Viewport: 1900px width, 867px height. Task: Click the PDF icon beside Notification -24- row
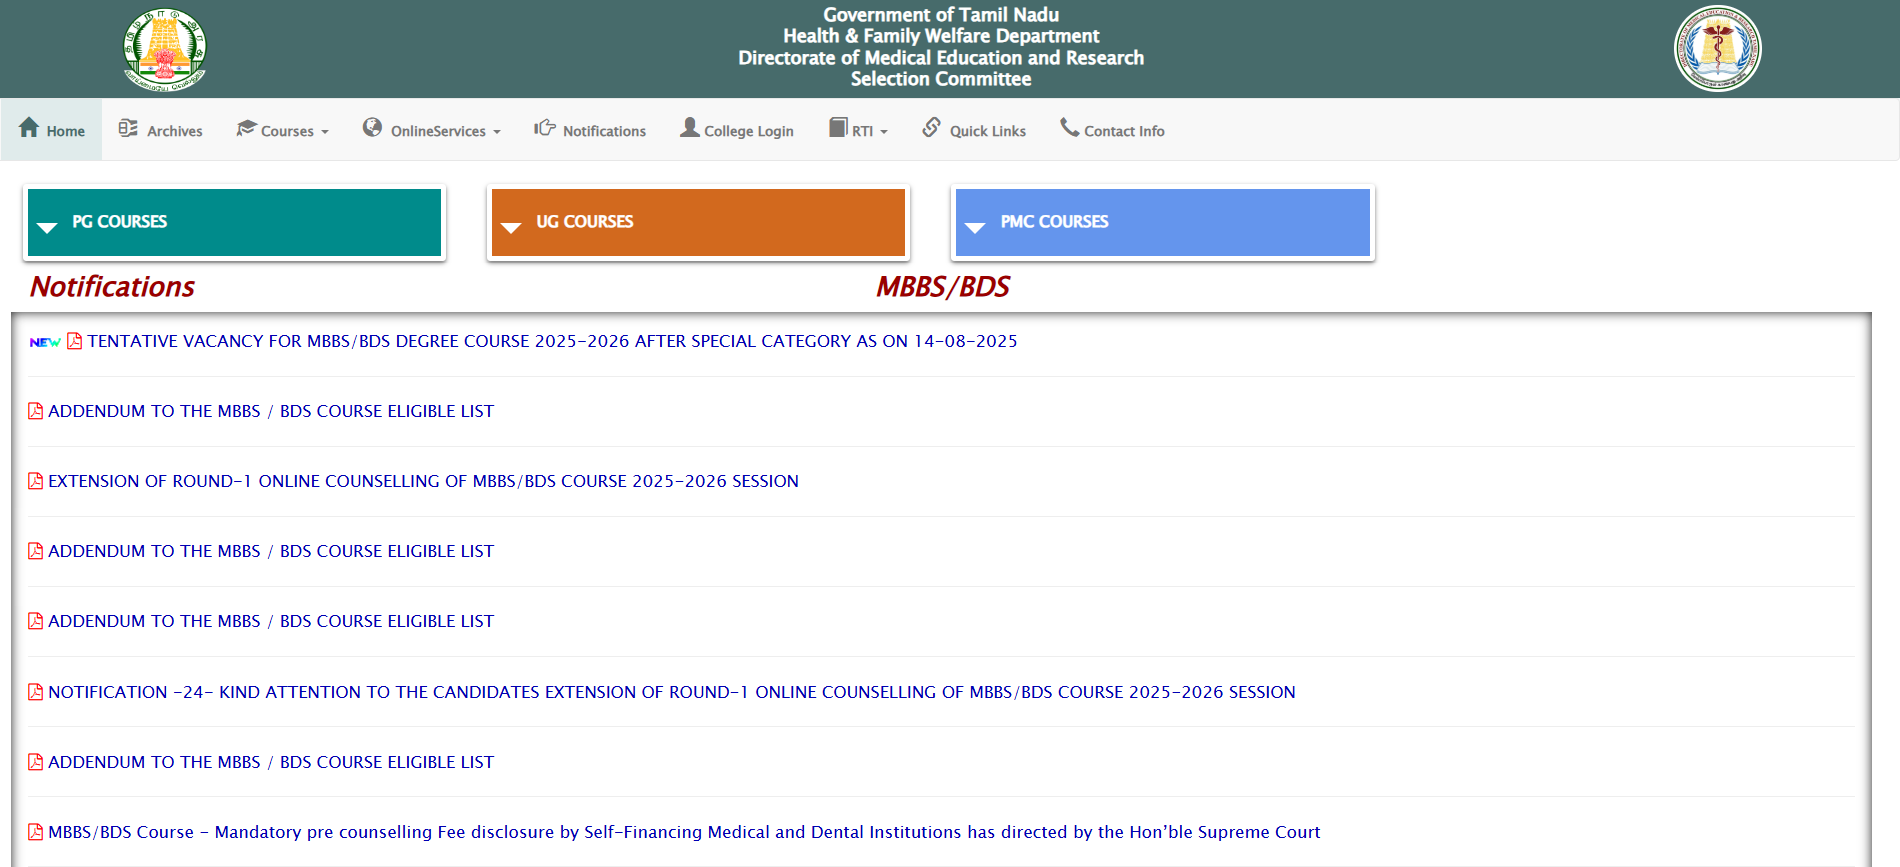[35, 692]
